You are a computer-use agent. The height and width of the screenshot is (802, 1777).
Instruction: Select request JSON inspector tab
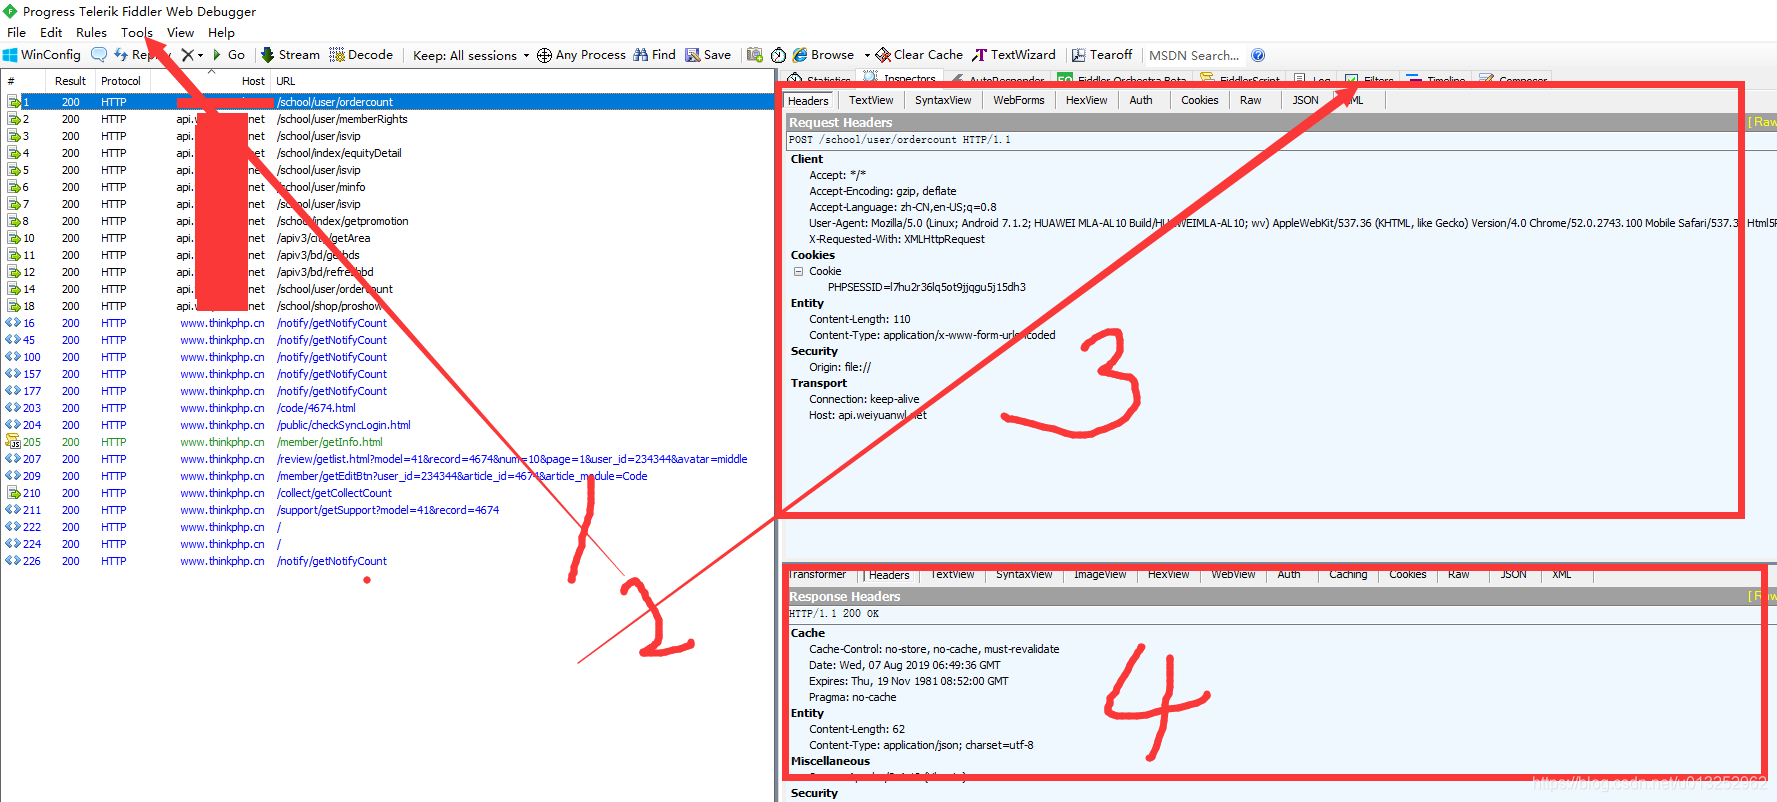tap(1305, 100)
